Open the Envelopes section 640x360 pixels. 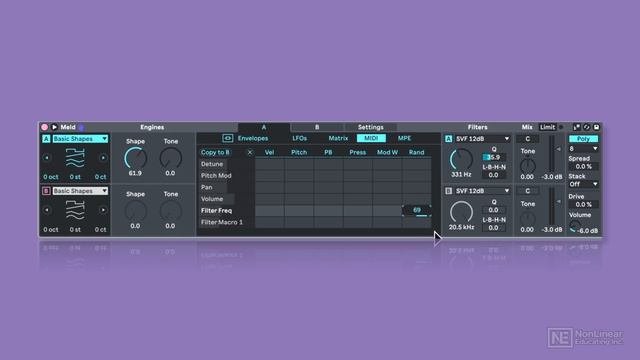click(253, 138)
